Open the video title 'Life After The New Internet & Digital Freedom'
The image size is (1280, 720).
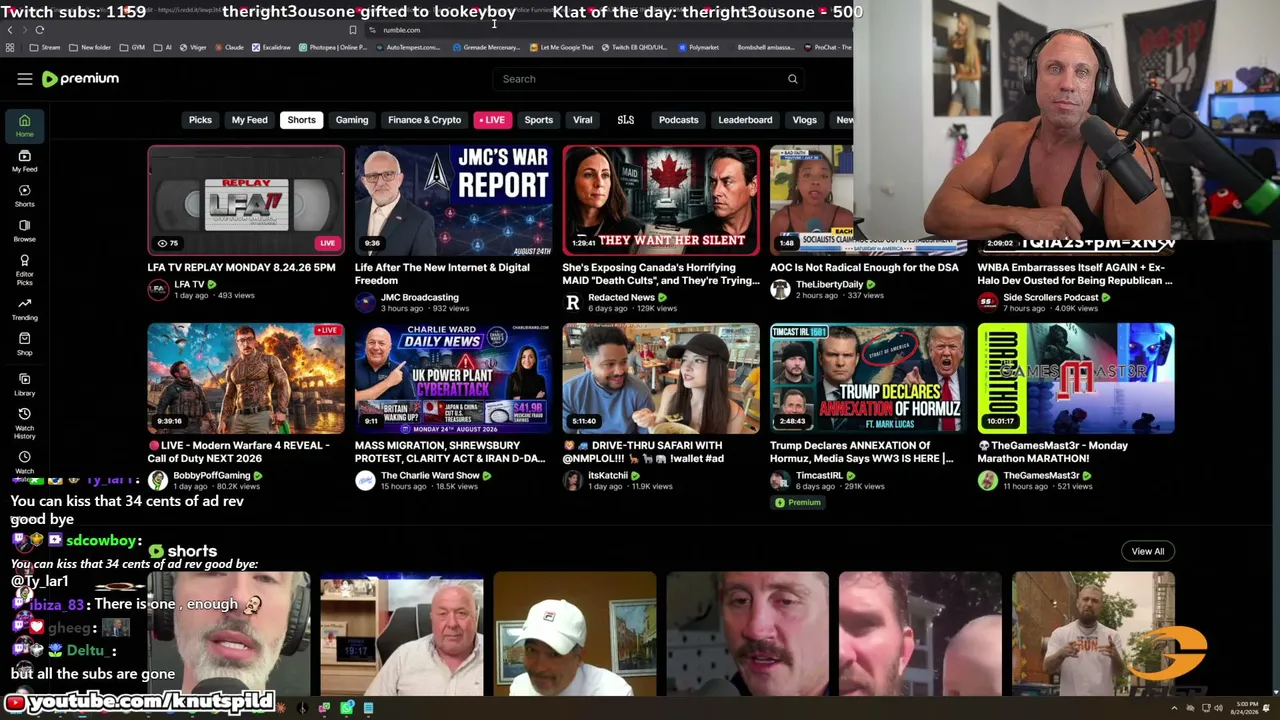[442, 274]
